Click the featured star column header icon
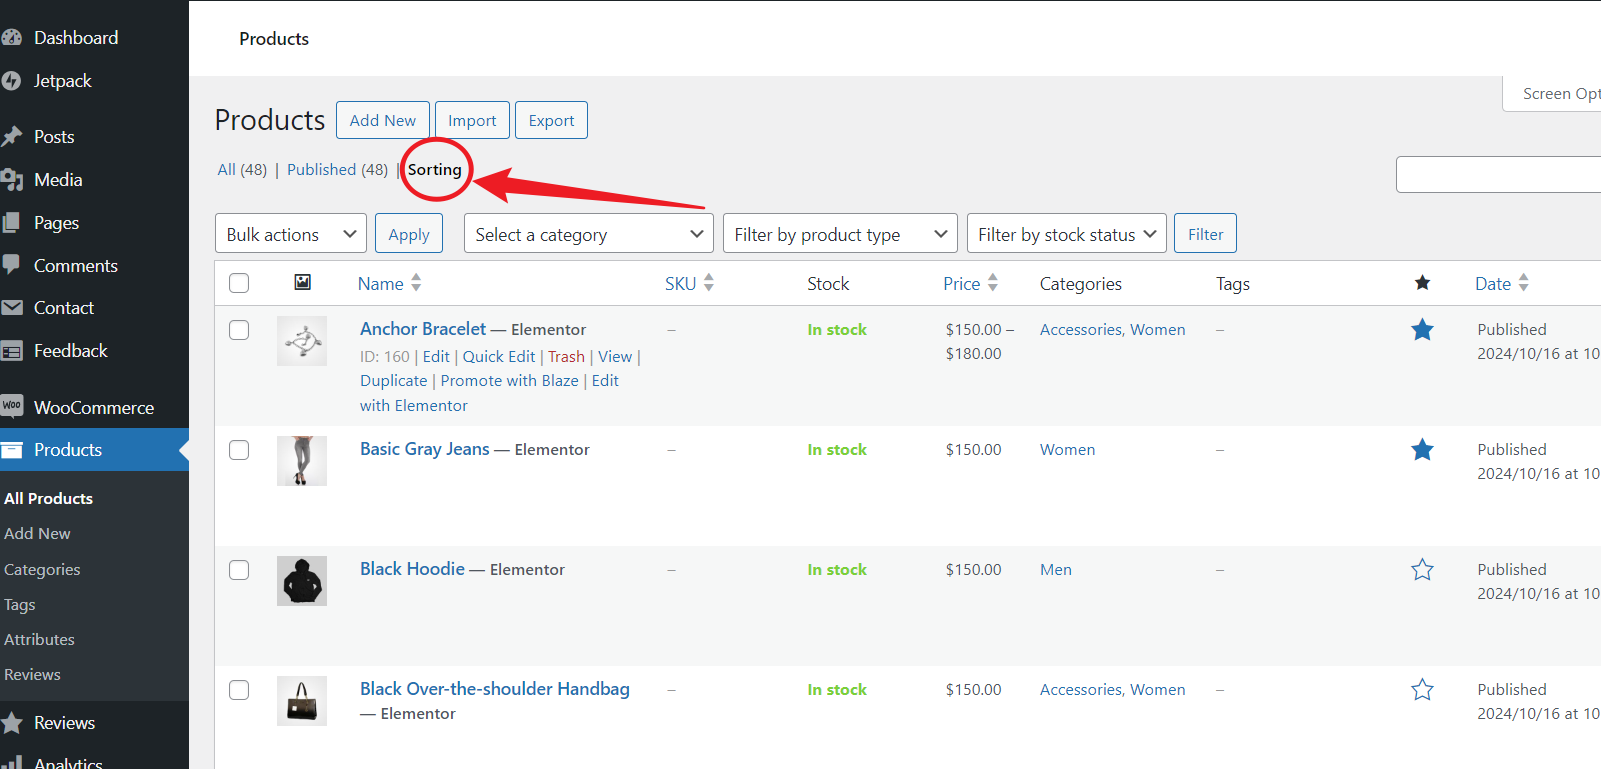1601x769 pixels. click(1422, 283)
